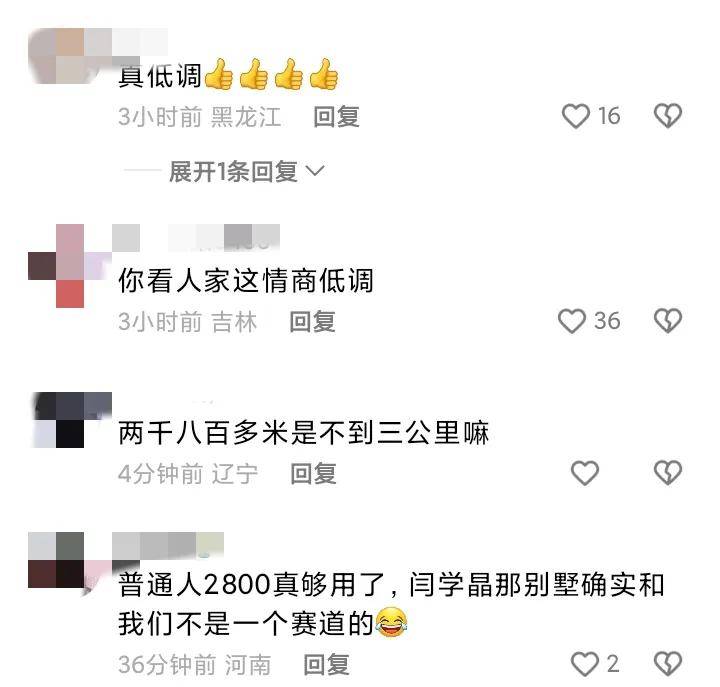Image resolution: width=720 pixels, height=687 pixels.
Task: Dislike the 你看人家这情商低调 comment
Action: (x=668, y=321)
